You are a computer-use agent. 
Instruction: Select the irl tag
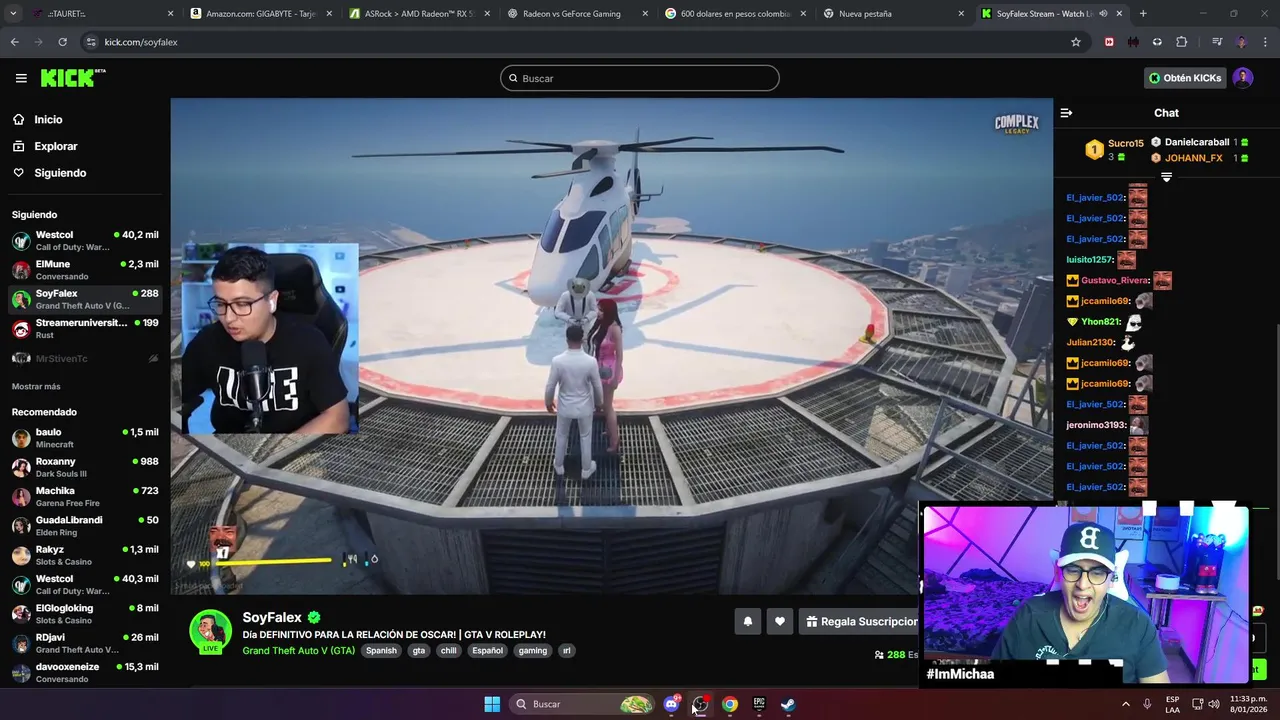566,650
